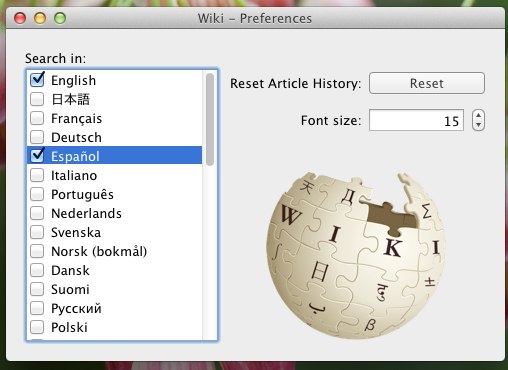Tick the Nederlands checkbox
This screenshot has width=508, height=370.
tap(37, 213)
